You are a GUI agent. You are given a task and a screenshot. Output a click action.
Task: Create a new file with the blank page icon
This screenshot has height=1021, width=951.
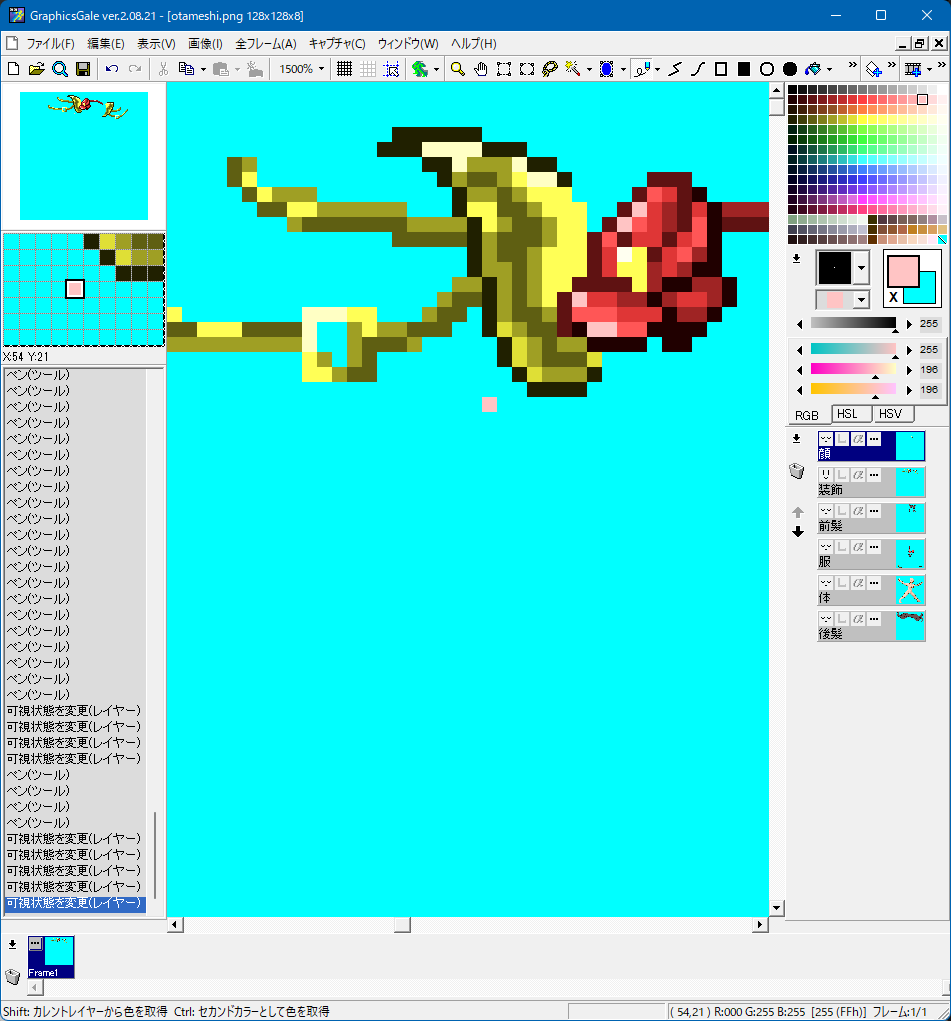[13, 69]
